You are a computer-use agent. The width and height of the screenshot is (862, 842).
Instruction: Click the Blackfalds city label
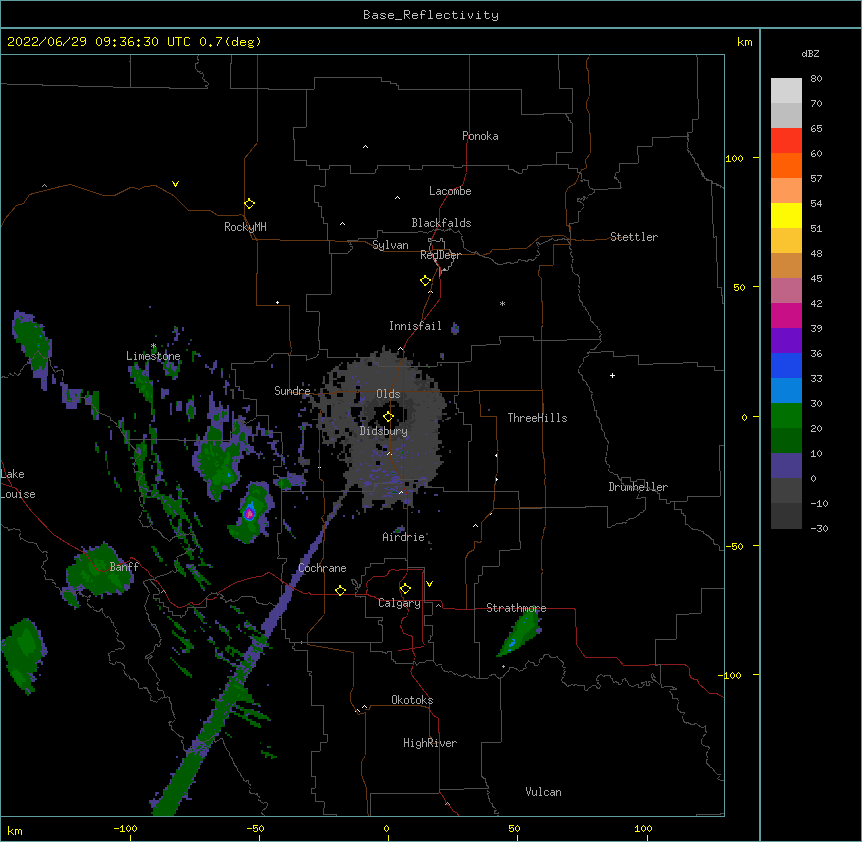pyautogui.click(x=441, y=223)
